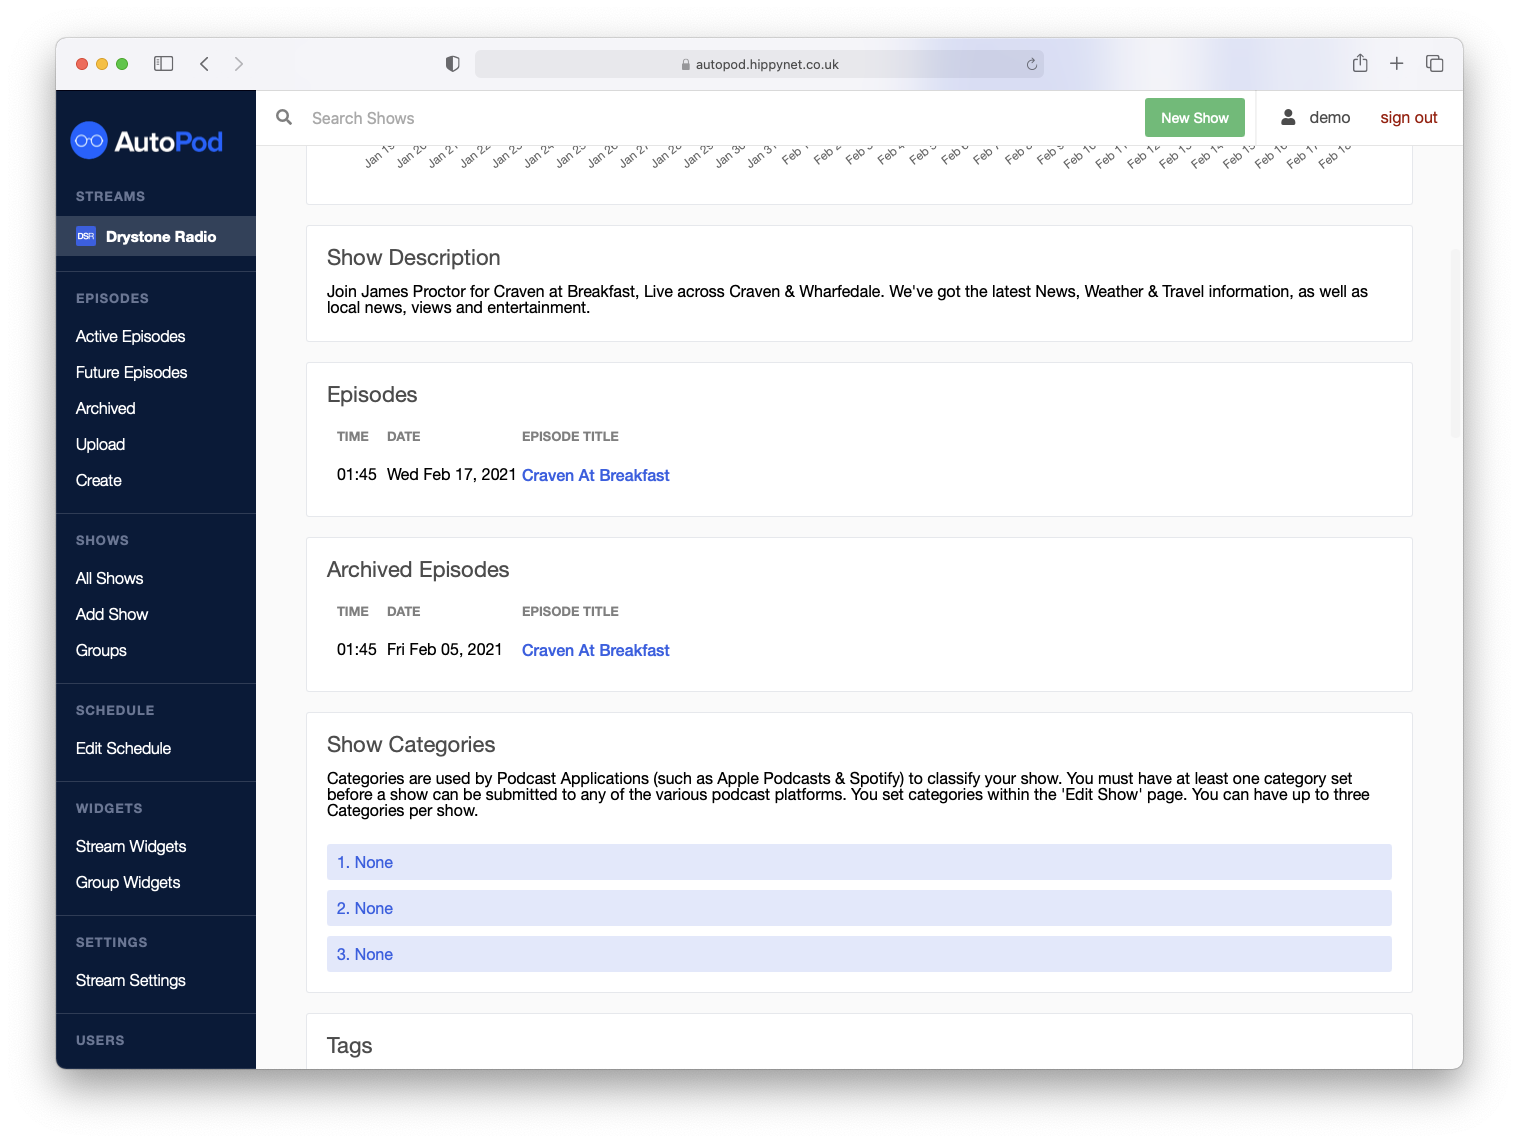Open Edit Schedule
The image size is (1519, 1143).
coord(123,748)
